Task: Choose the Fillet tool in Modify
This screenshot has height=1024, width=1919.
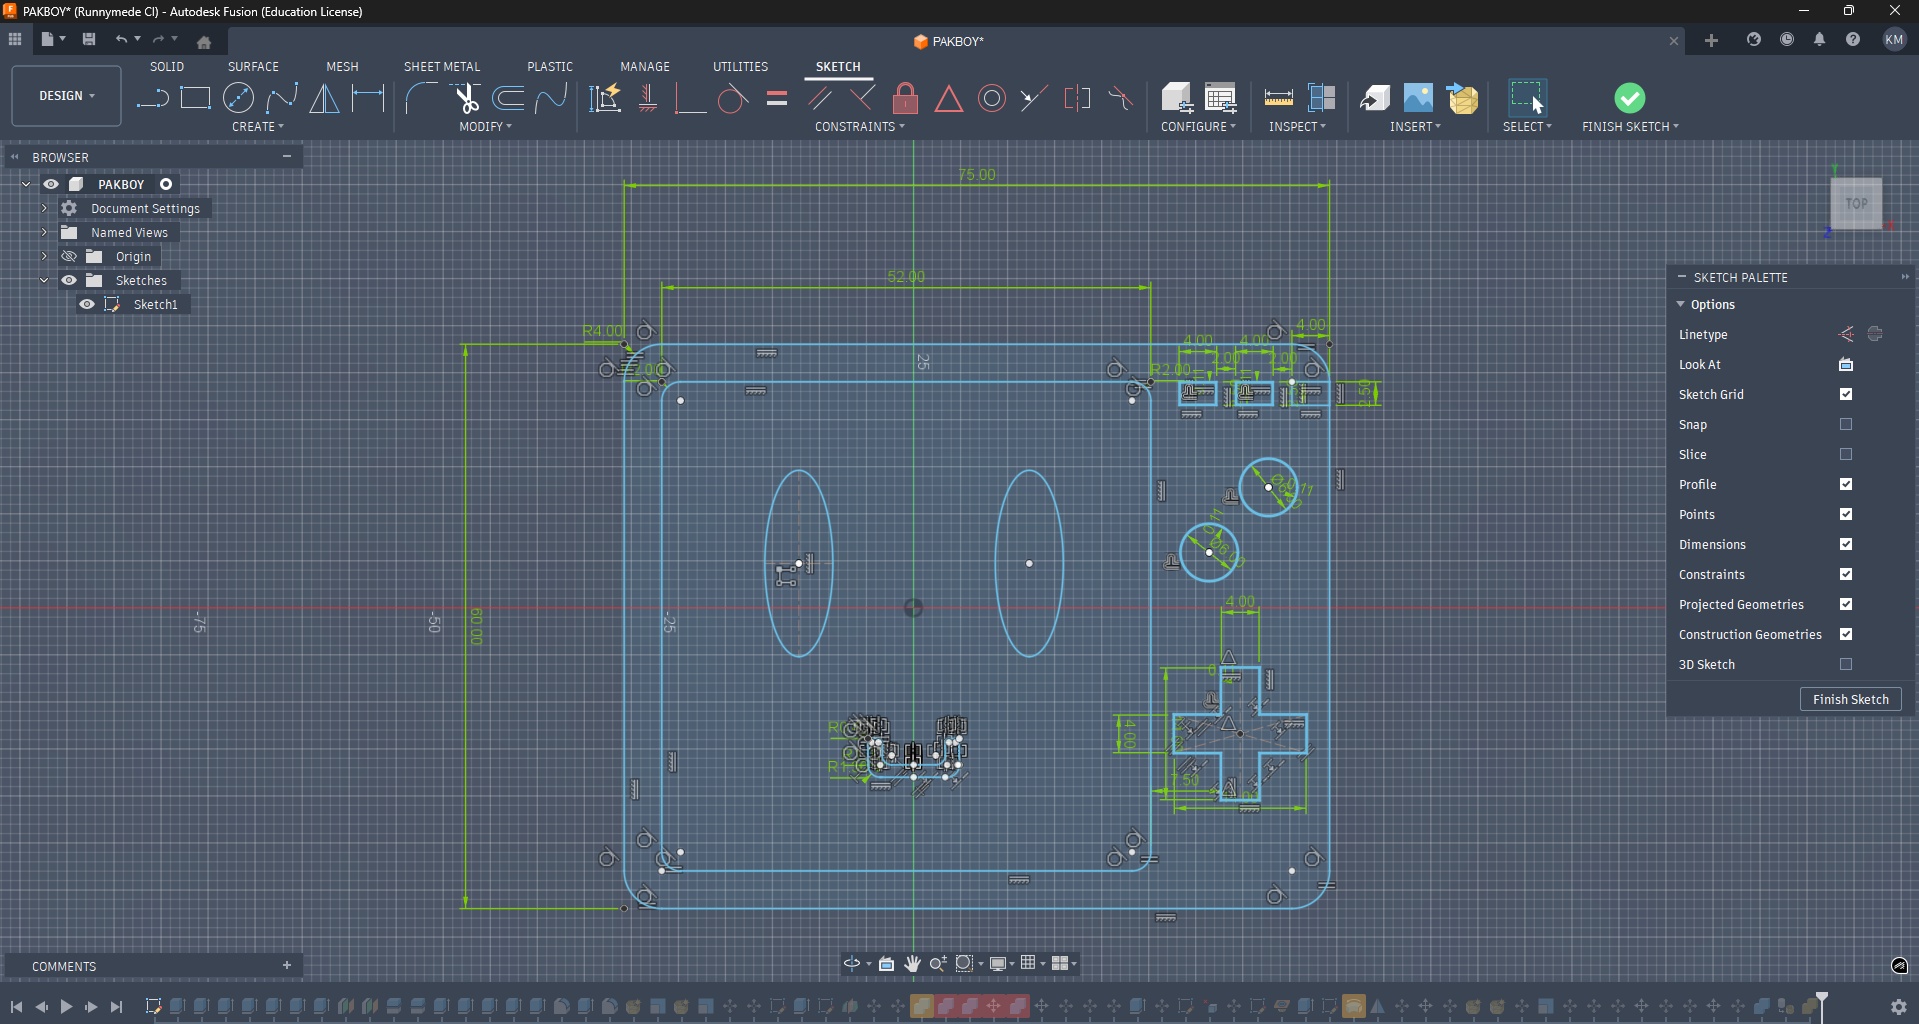Action: (421, 98)
